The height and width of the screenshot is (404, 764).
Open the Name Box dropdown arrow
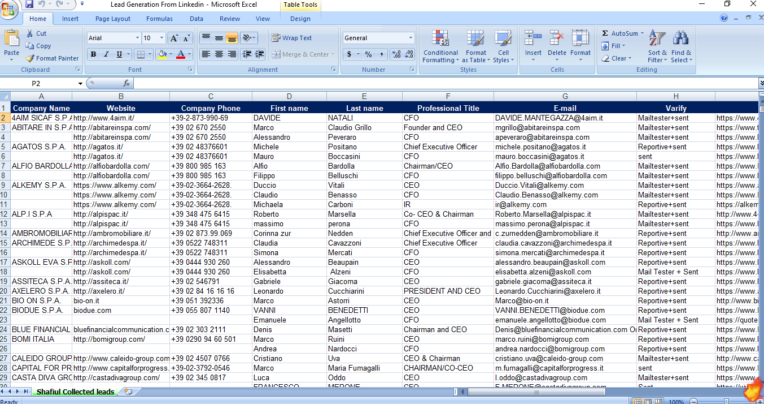80,84
